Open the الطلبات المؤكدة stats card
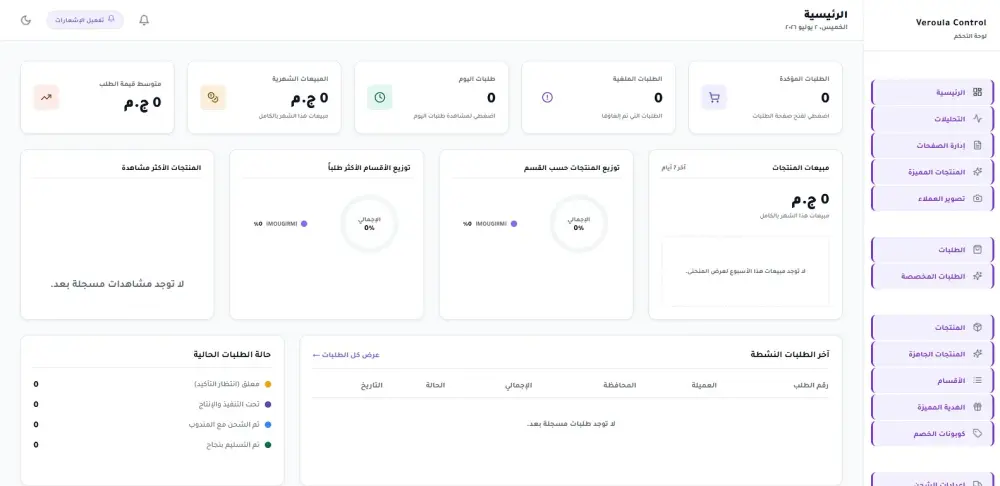 765,98
